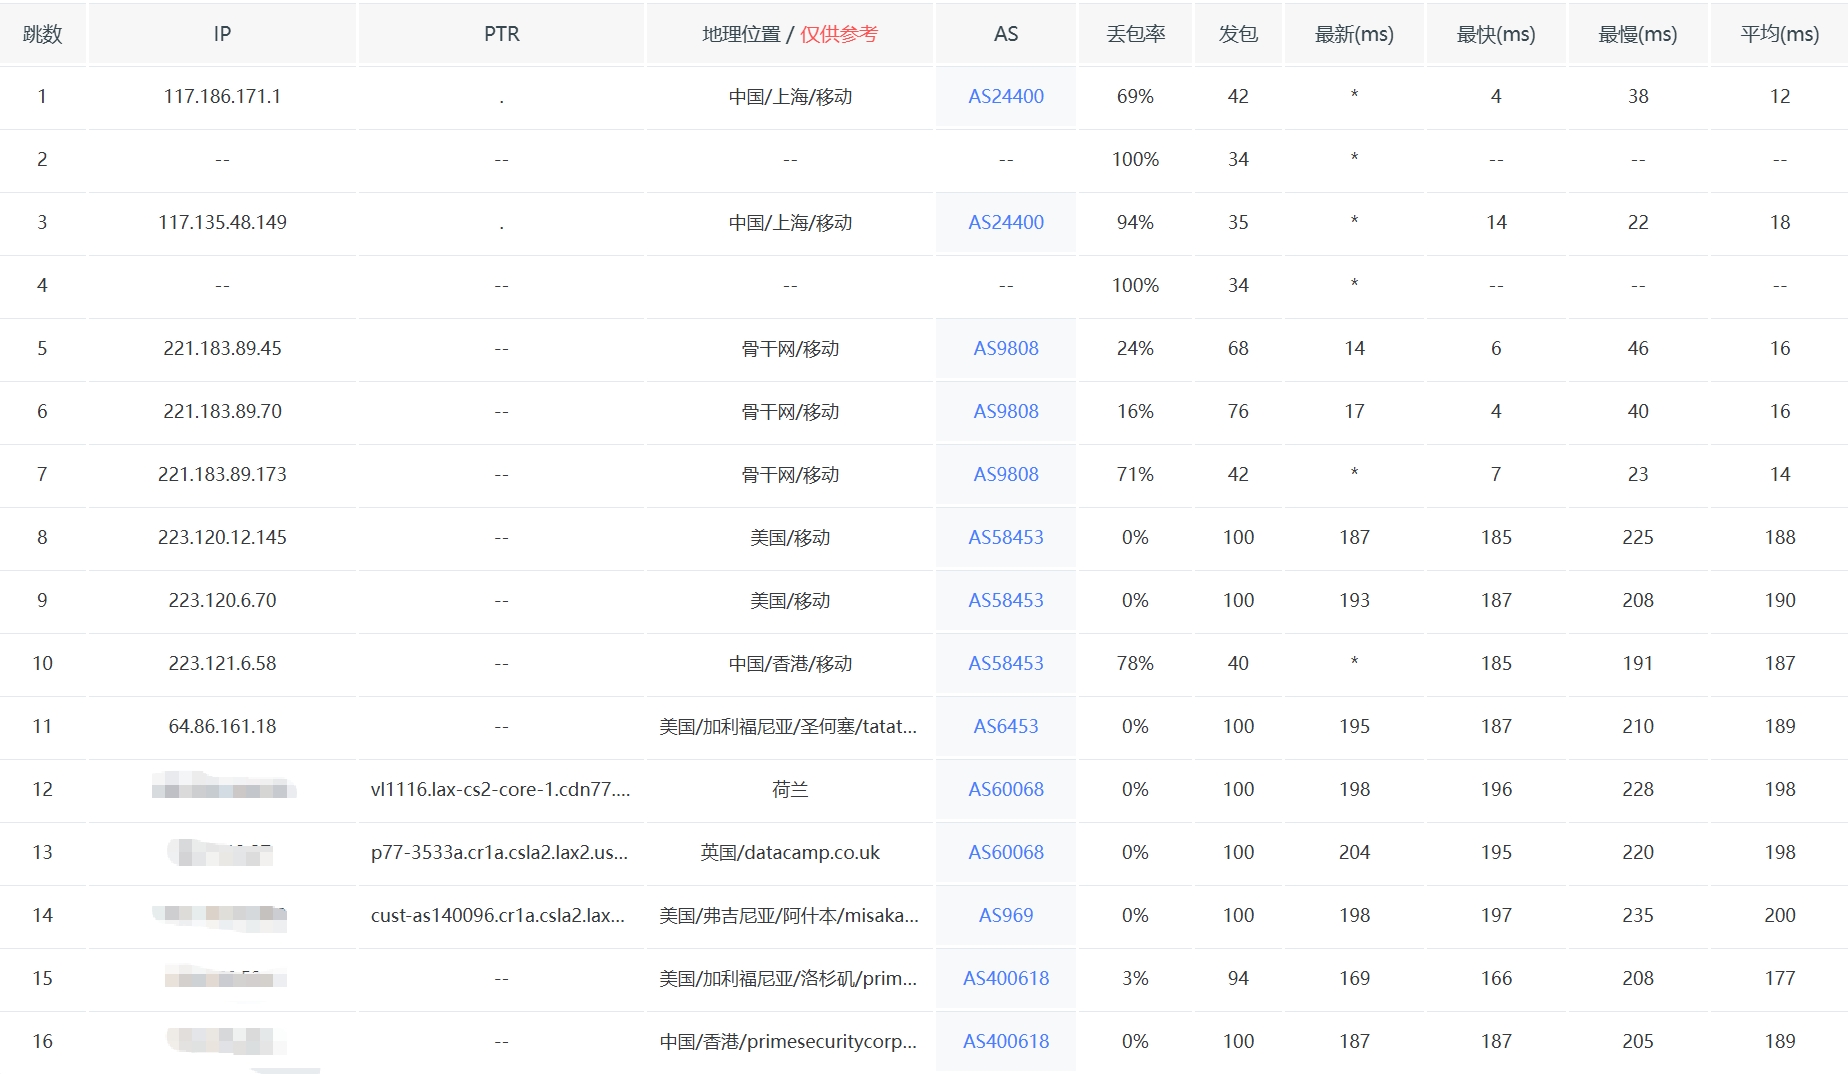
Task: Click the 跳数 column header
Action: pyautogui.click(x=42, y=34)
